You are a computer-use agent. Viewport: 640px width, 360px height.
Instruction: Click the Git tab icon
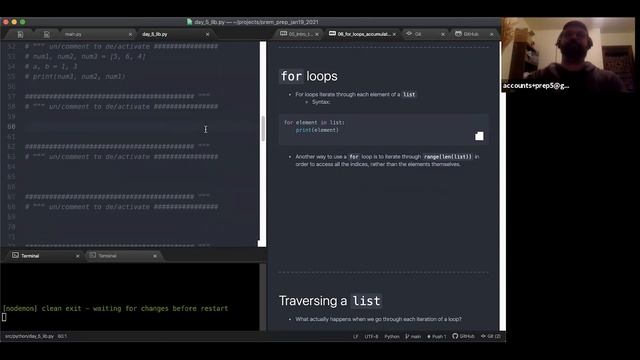pyautogui.click(x=409, y=34)
